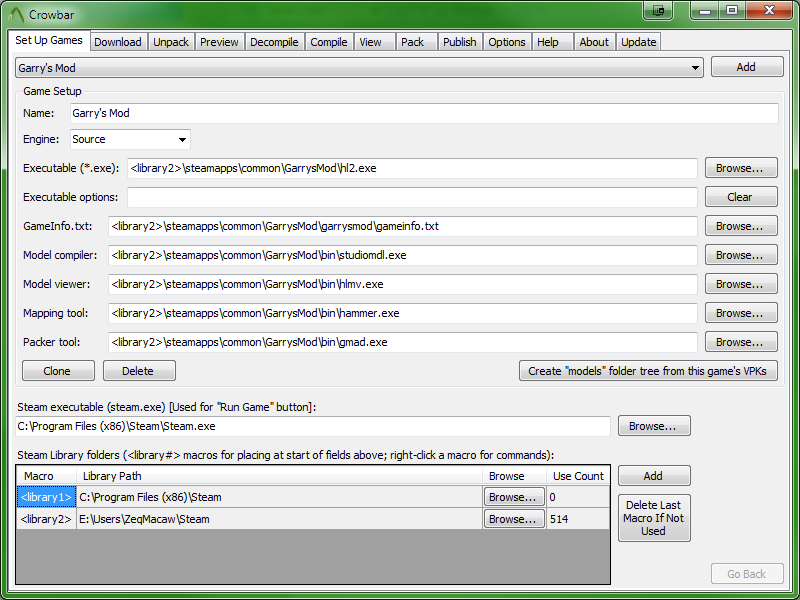The height and width of the screenshot is (600, 800).
Task: Click Add button next to game dropdown
Action: point(747,67)
